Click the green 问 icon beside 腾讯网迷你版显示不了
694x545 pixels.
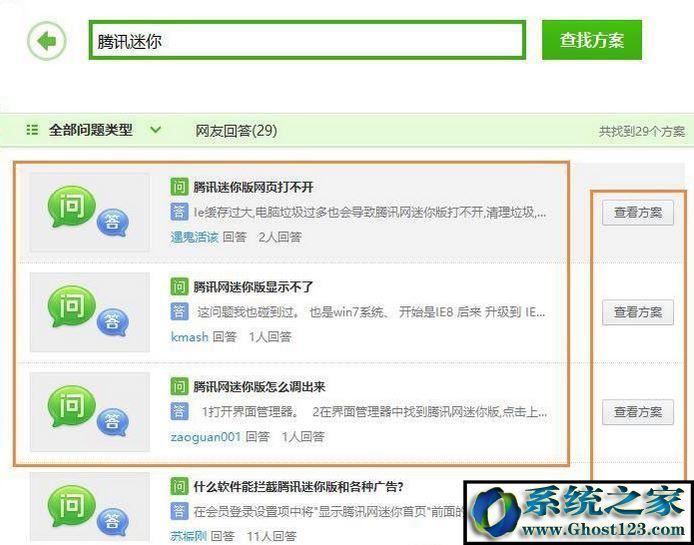click(179, 287)
